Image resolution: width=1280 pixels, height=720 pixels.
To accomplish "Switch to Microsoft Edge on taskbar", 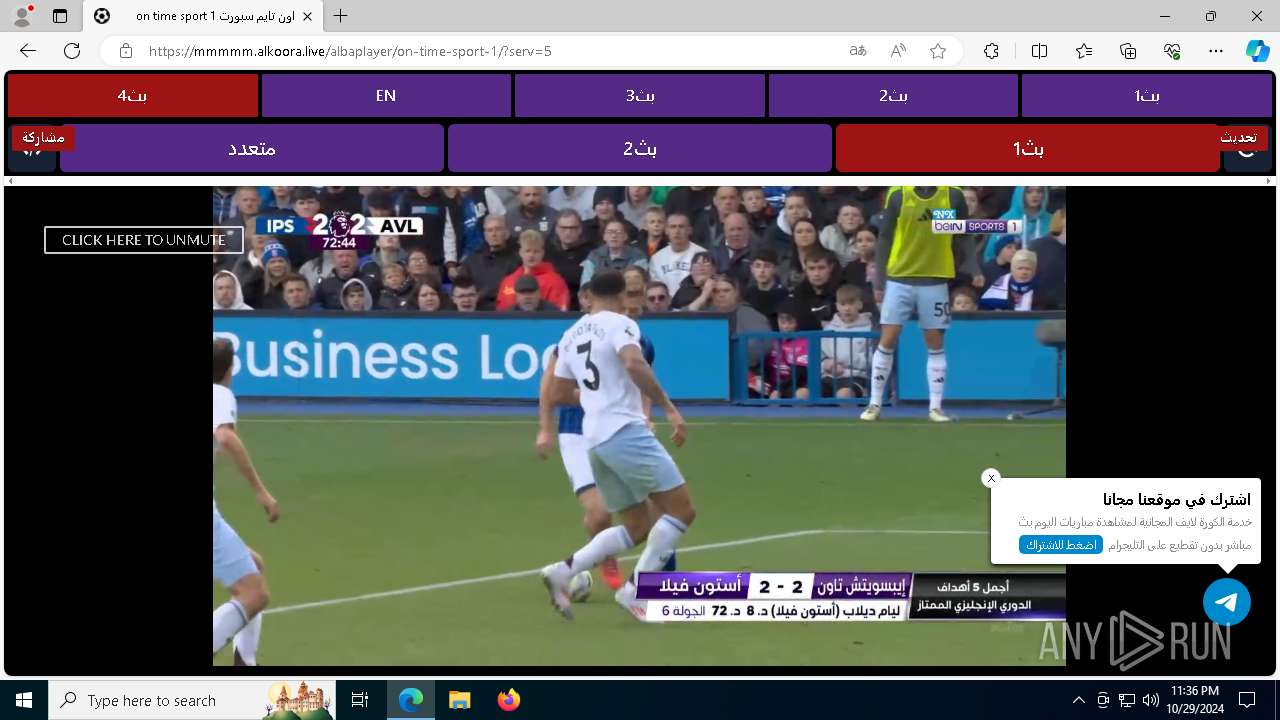I will point(411,700).
